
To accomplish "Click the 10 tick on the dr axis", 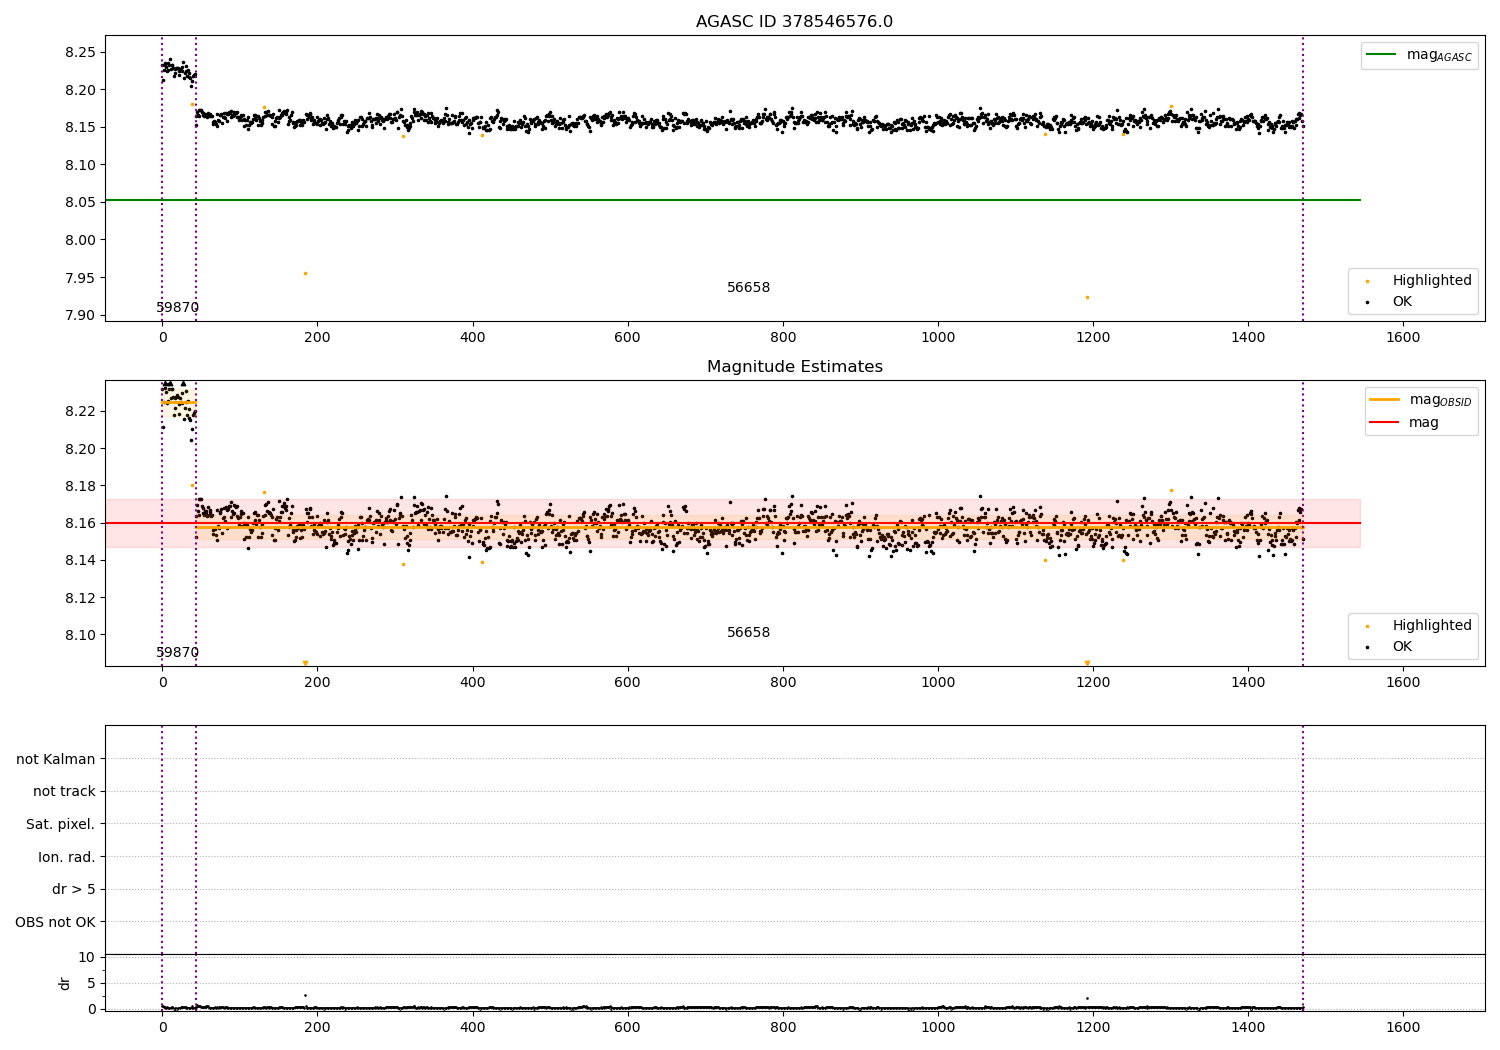I will pyautogui.click(x=87, y=957).
